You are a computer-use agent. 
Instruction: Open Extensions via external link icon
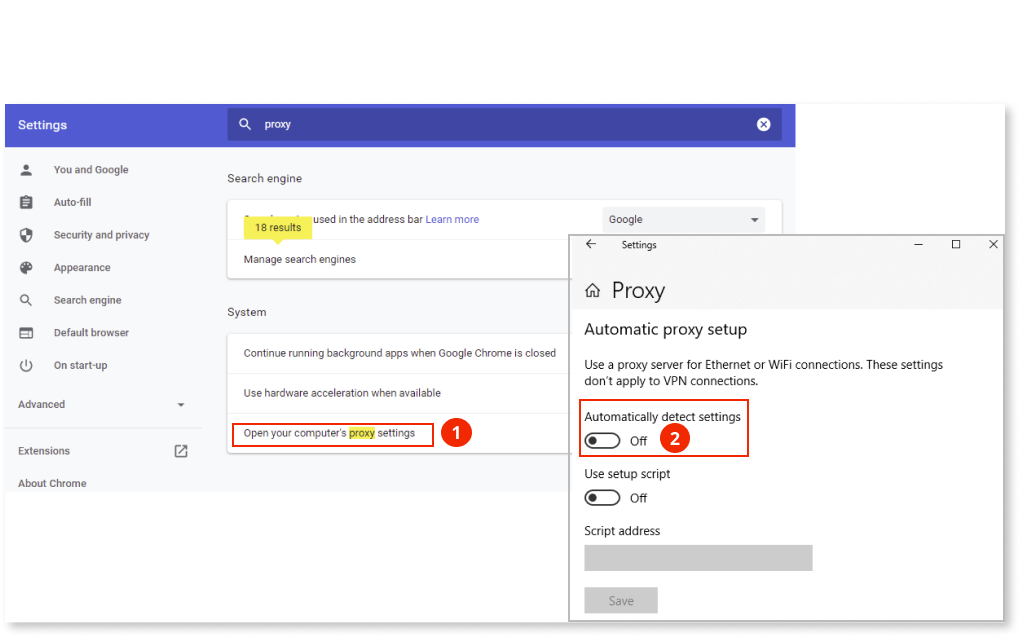(x=181, y=451)
